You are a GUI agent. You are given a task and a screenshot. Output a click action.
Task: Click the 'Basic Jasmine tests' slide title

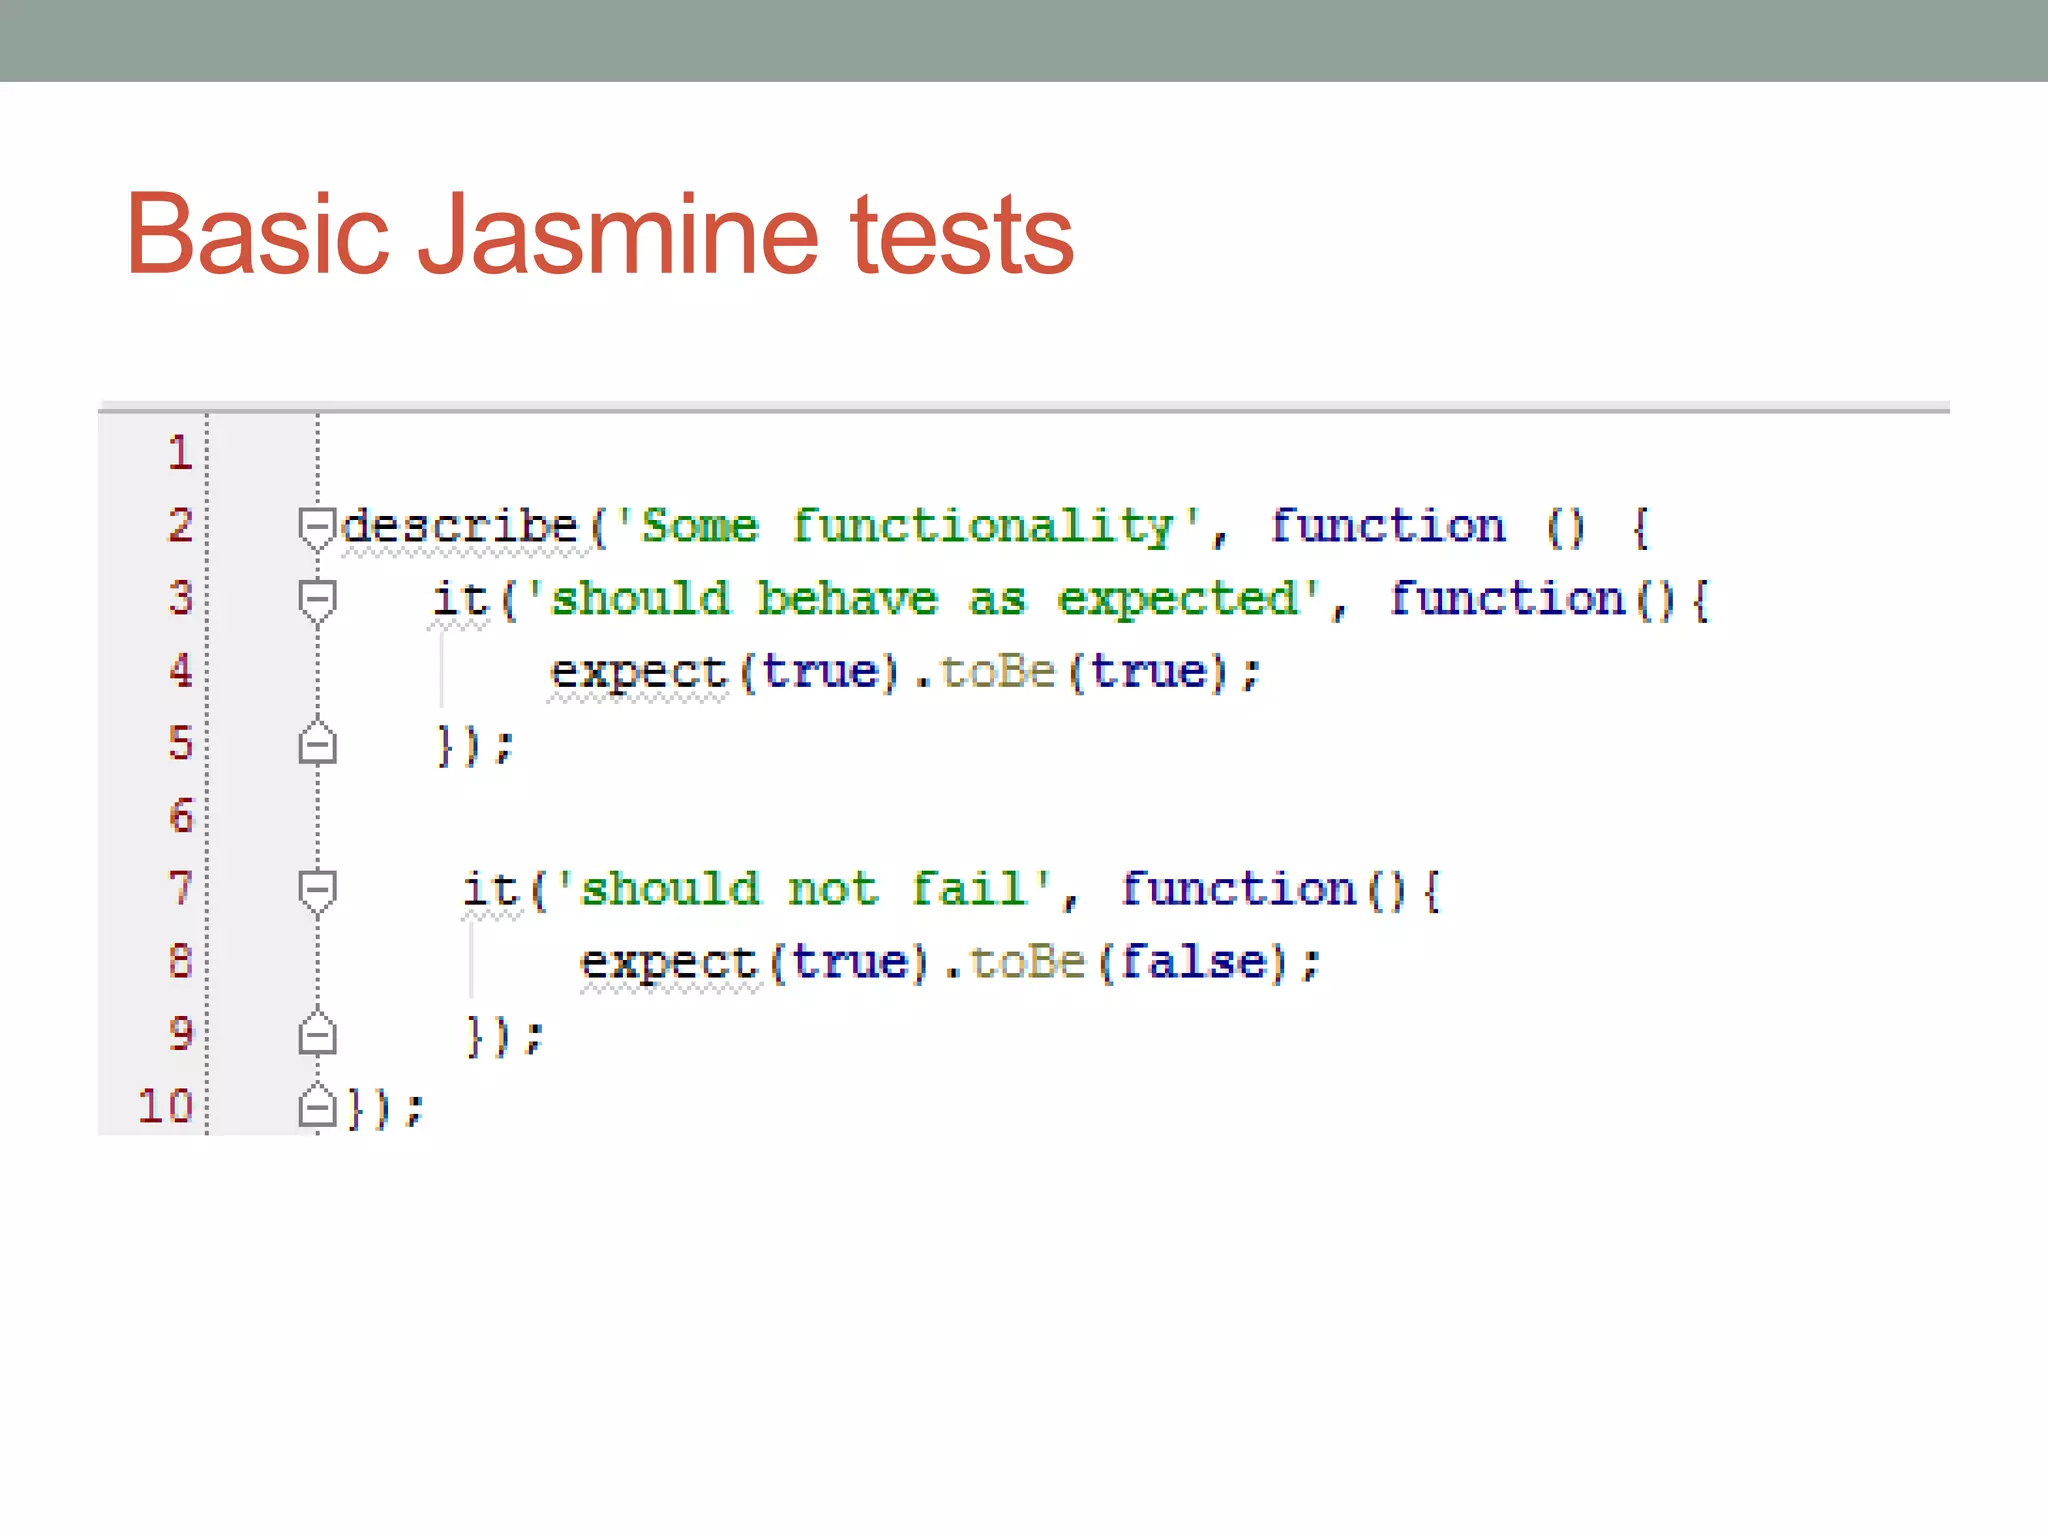coord(599,235)
